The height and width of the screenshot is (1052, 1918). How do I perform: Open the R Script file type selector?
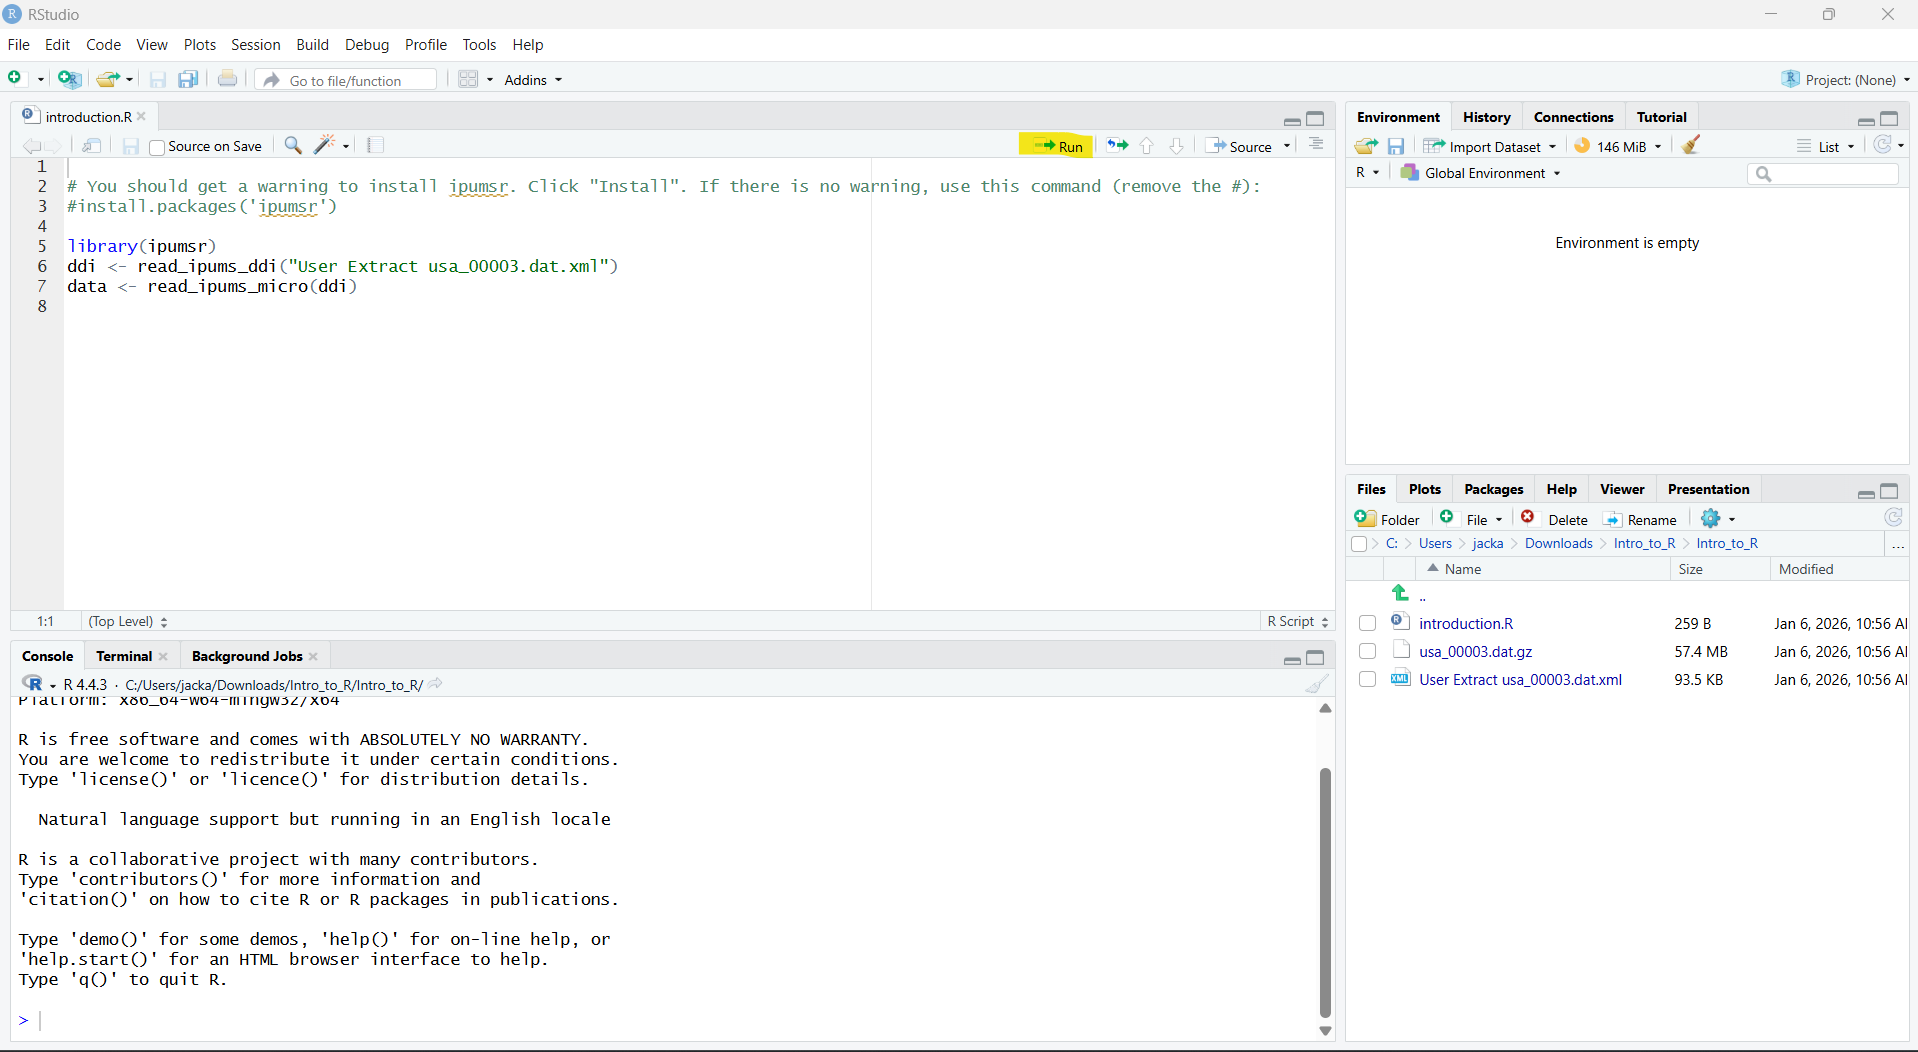pyautogui.click(x=1298, y=621)
